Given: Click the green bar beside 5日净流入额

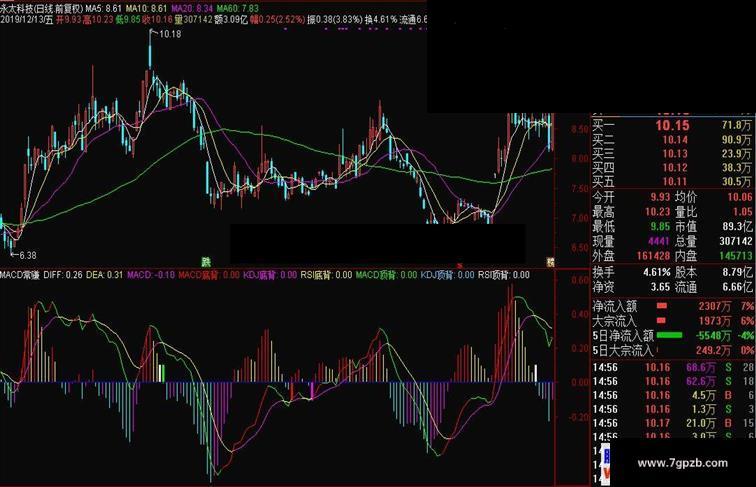Looking at the screenshot, I should point(670,335).
